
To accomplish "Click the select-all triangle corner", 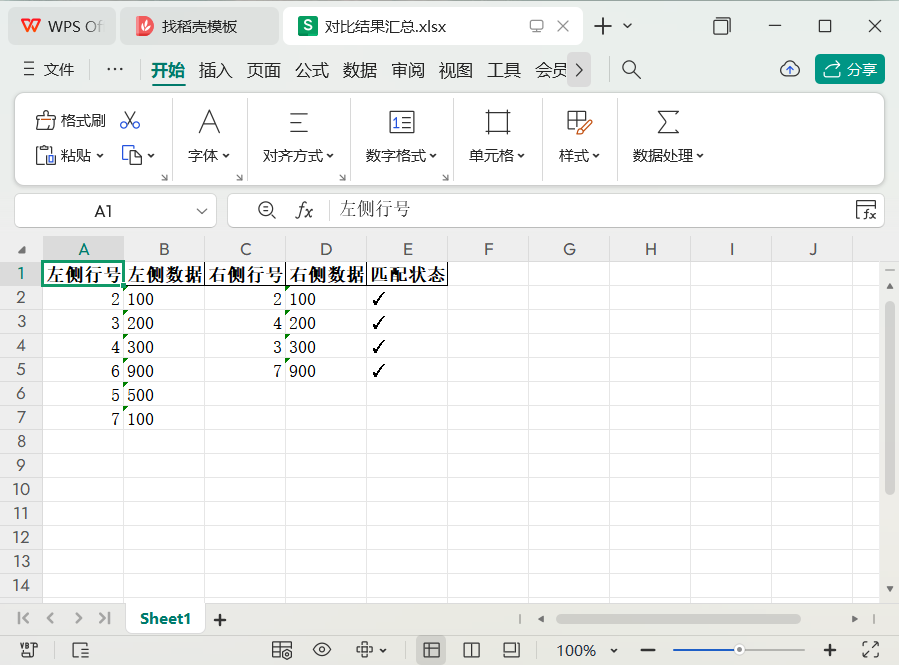I will [x=22, y=249].
